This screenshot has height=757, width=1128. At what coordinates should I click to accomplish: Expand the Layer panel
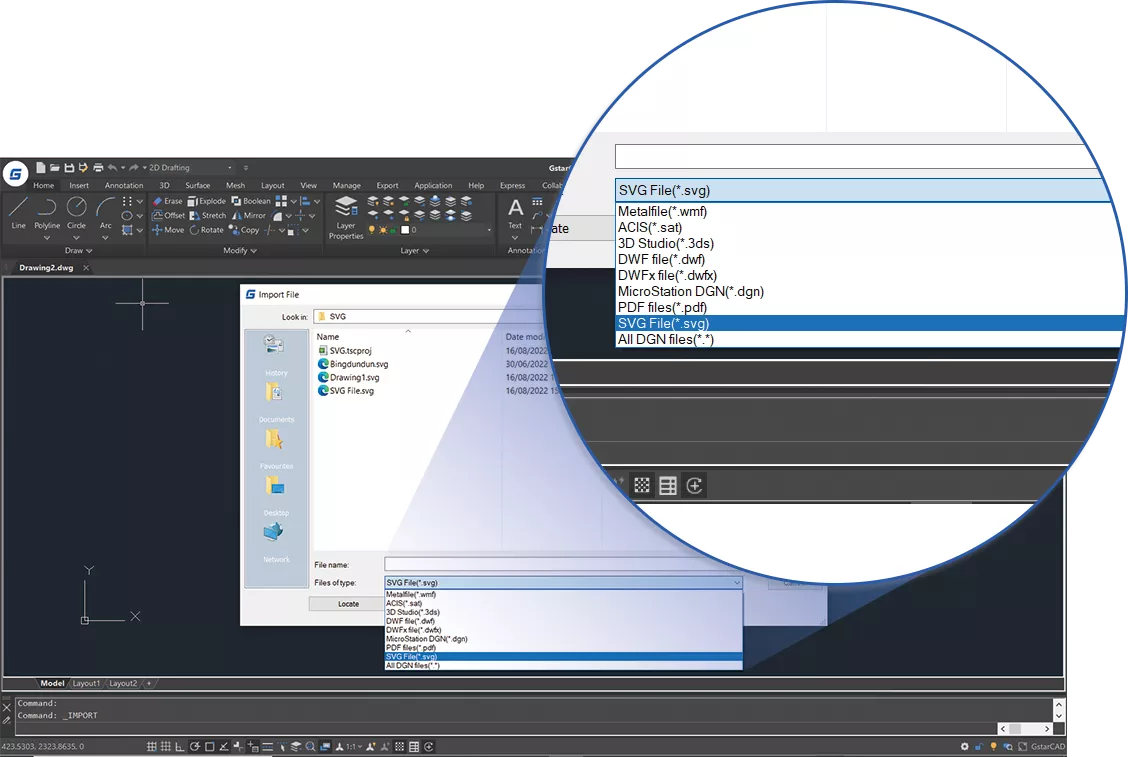pos(414,251)
